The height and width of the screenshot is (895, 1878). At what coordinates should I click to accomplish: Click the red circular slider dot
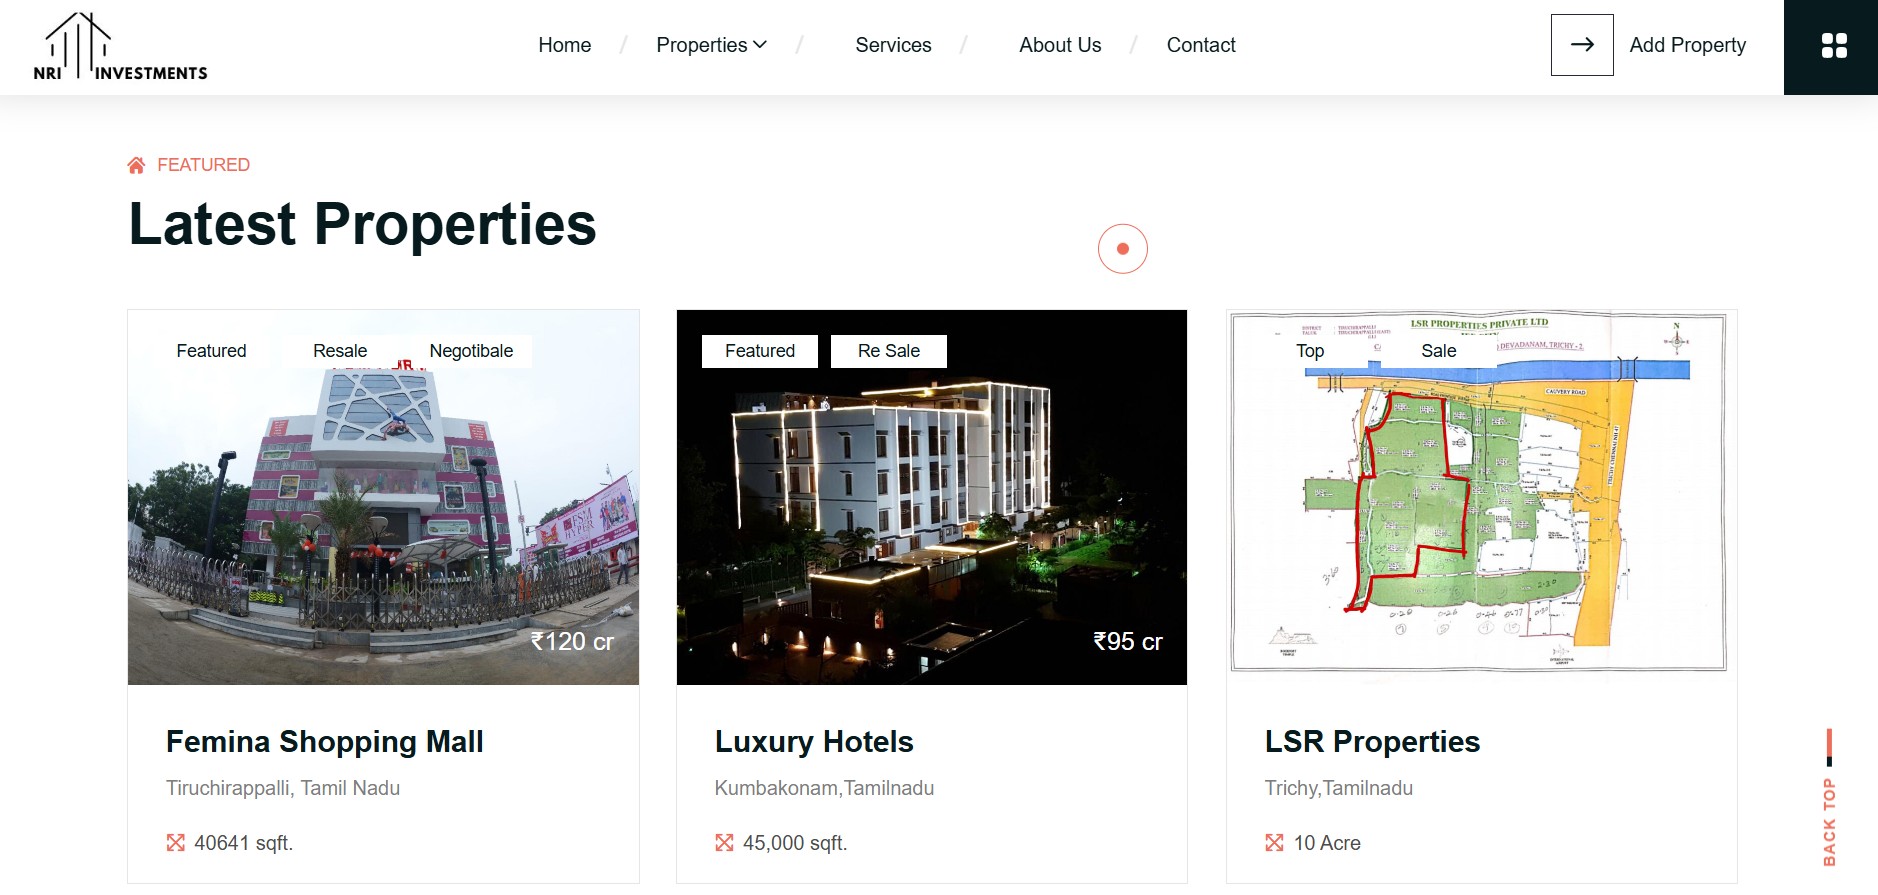coord(1122,249)
